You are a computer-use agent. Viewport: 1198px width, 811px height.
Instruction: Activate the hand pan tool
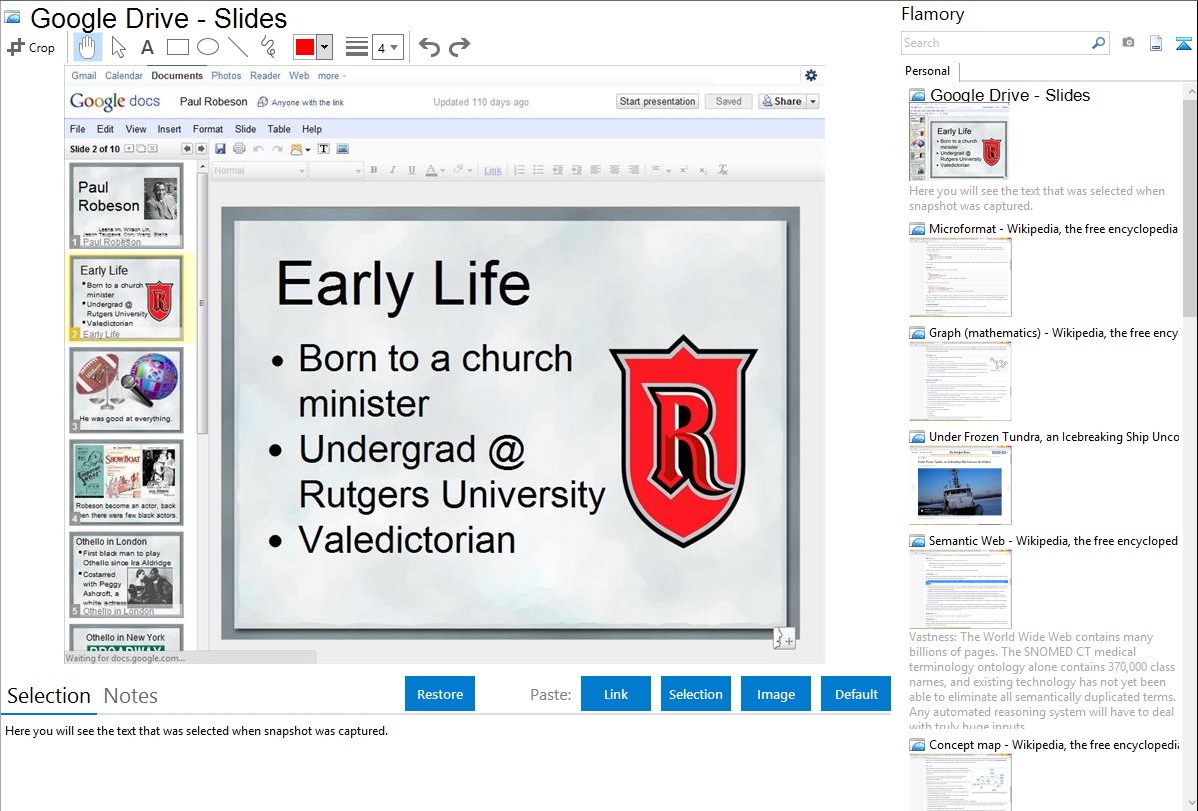(x=87, y=47)
